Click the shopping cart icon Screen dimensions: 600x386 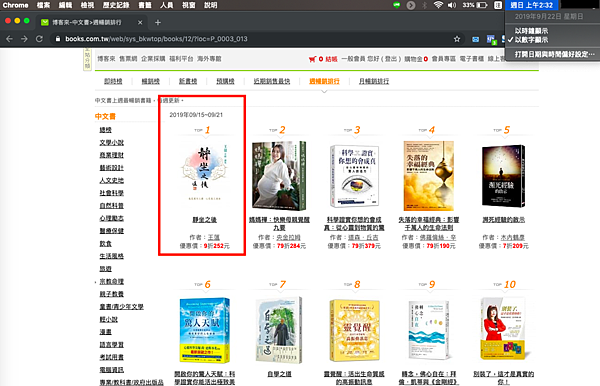(x=312, y=59)
